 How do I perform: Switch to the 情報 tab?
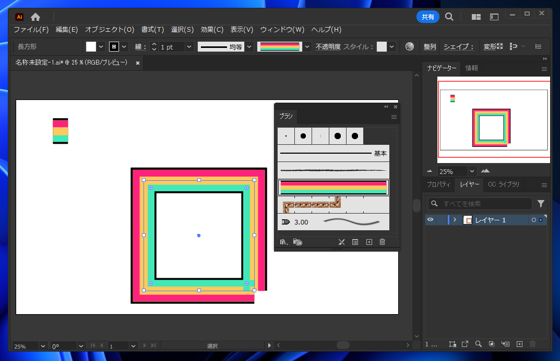tap(471, 68)
